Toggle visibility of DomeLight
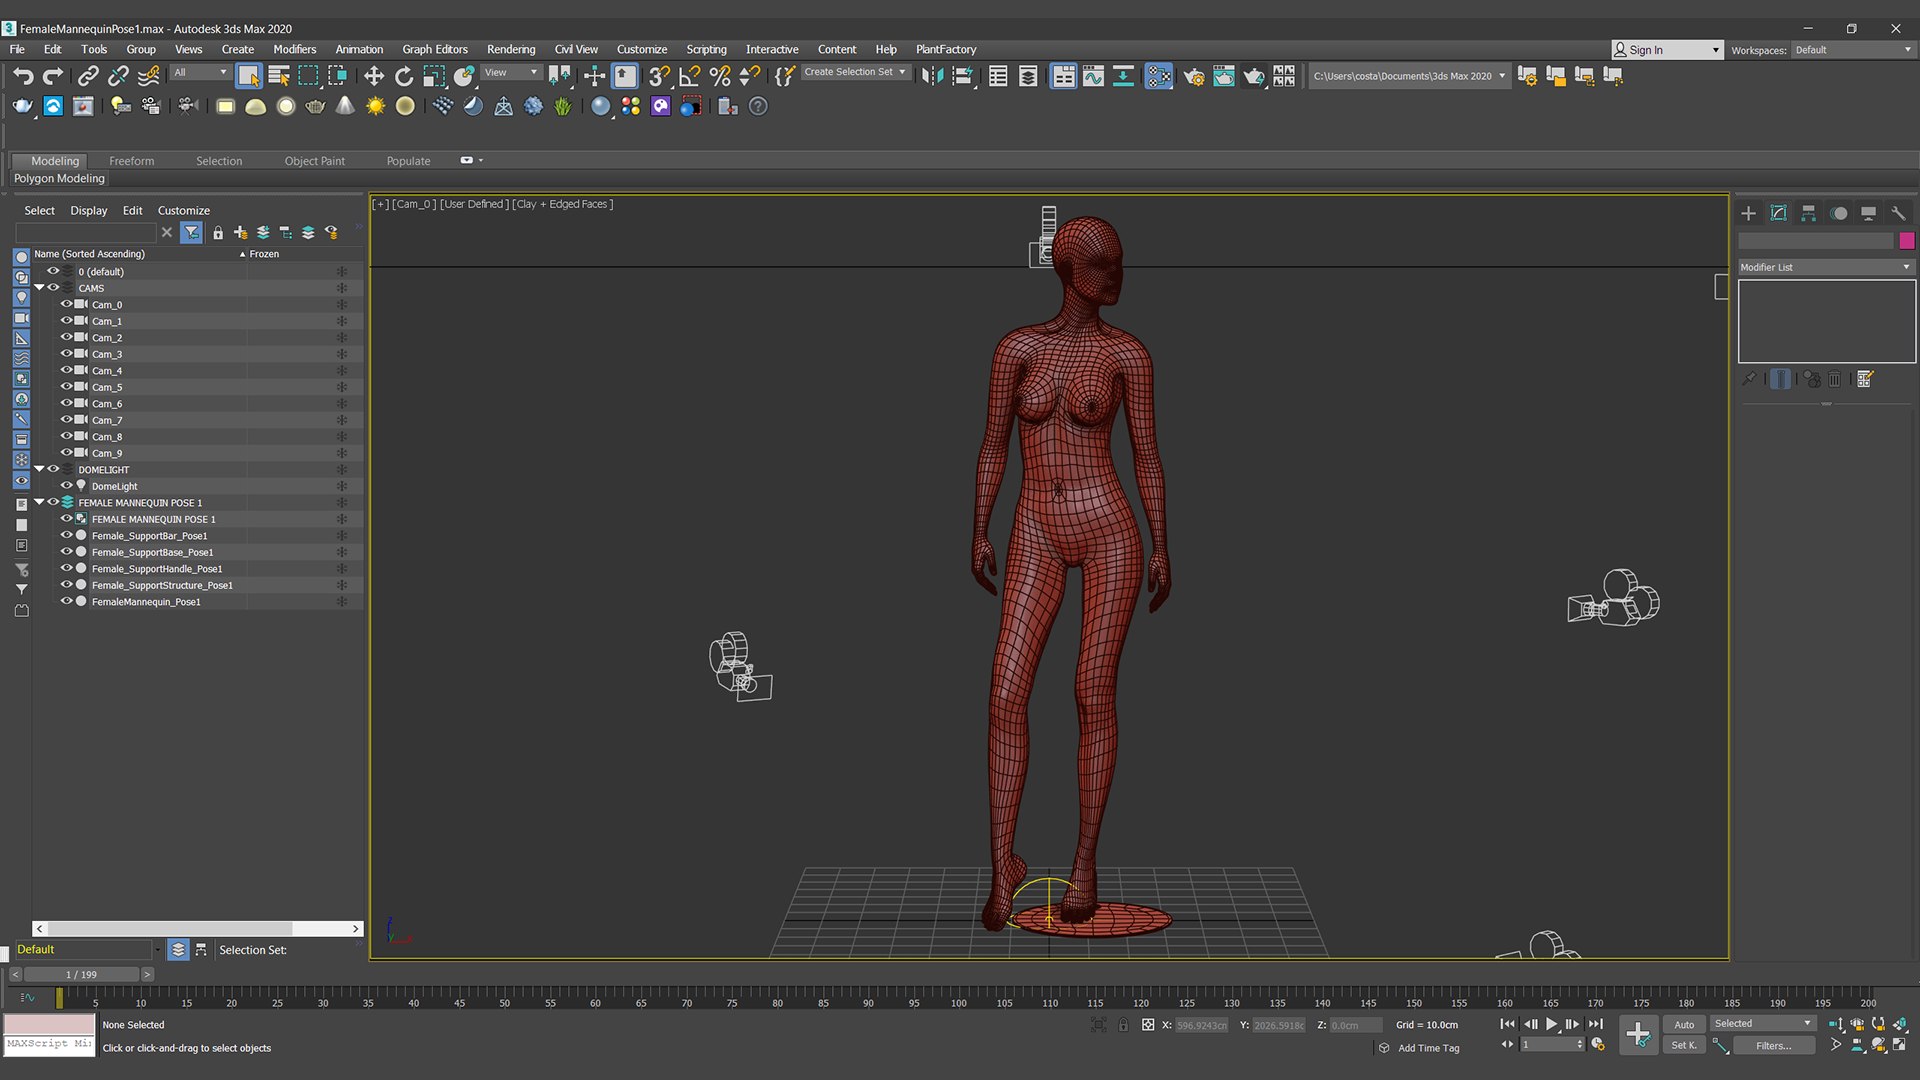Image resolution: width=1920 pixels, height=1080 pixels. (67, 486)
